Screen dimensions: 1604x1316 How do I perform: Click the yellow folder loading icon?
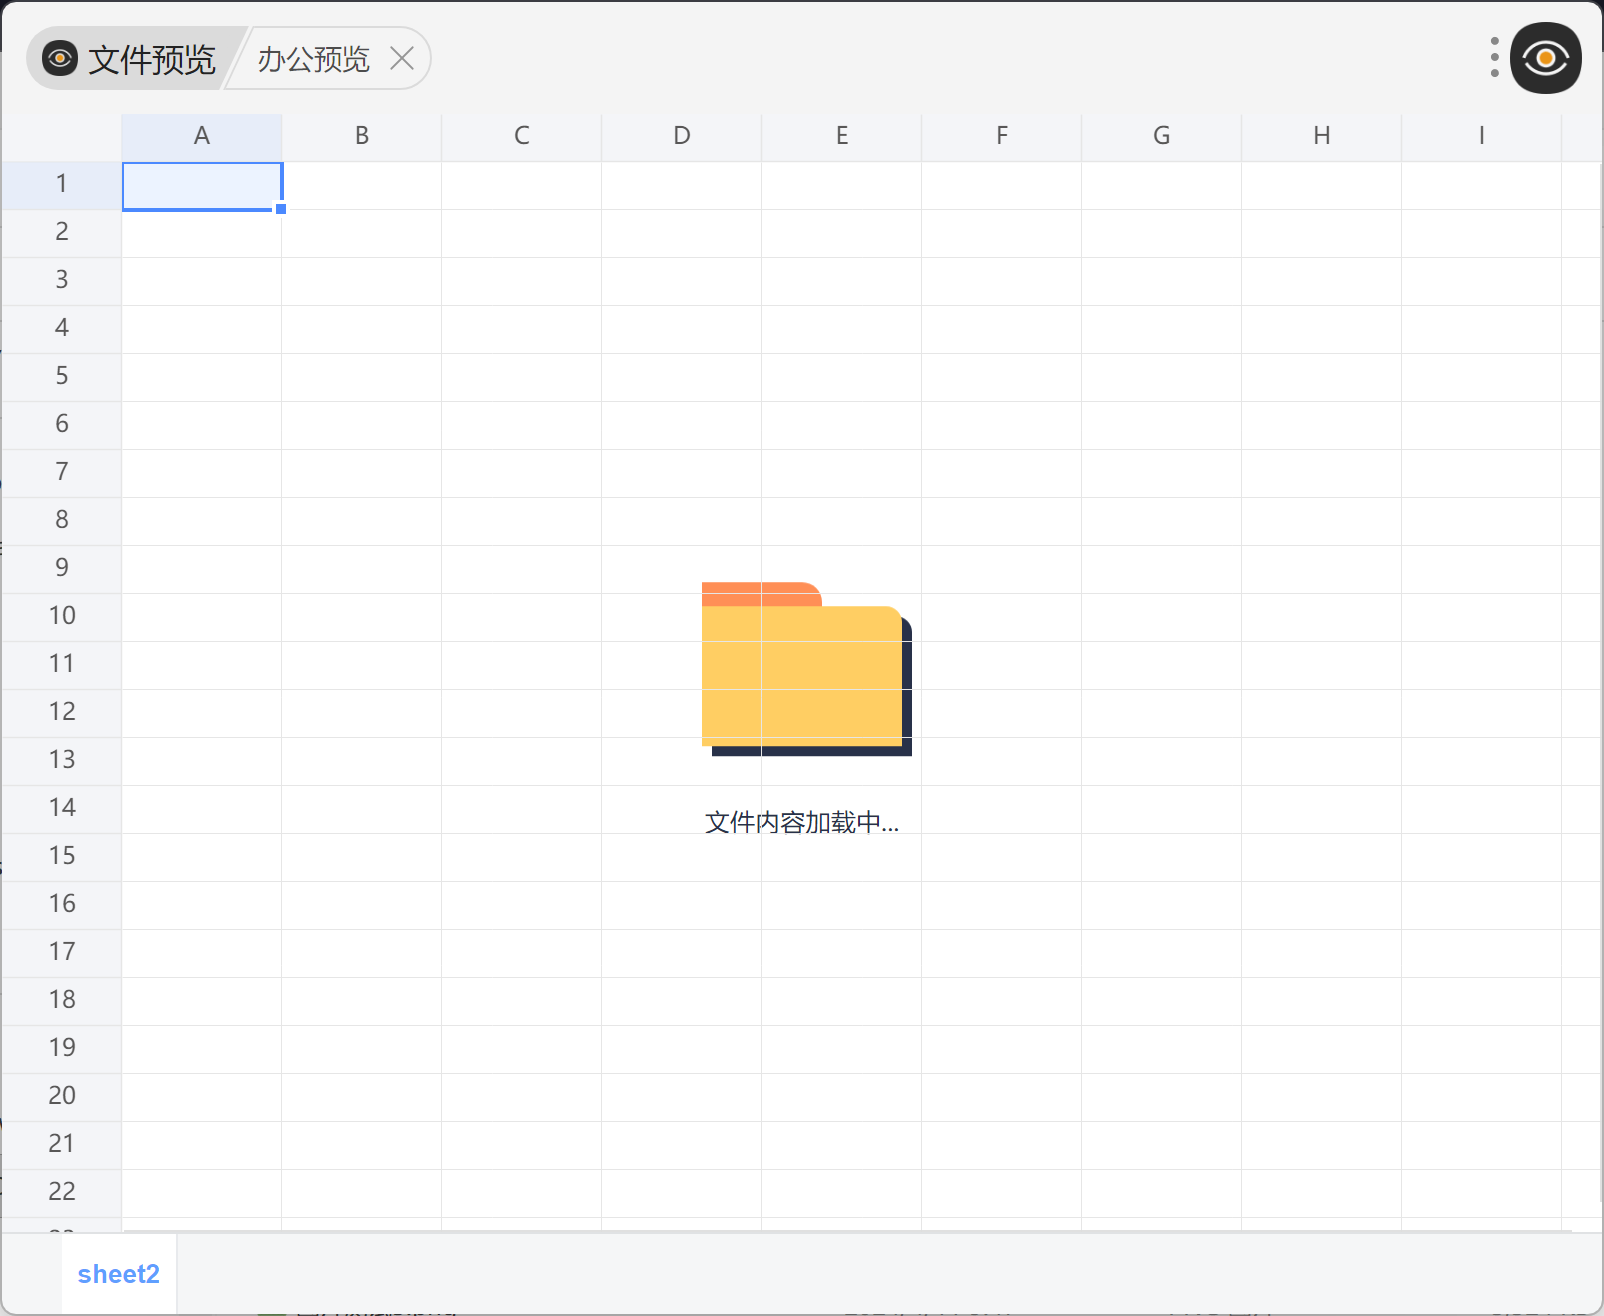click(806, 669)
